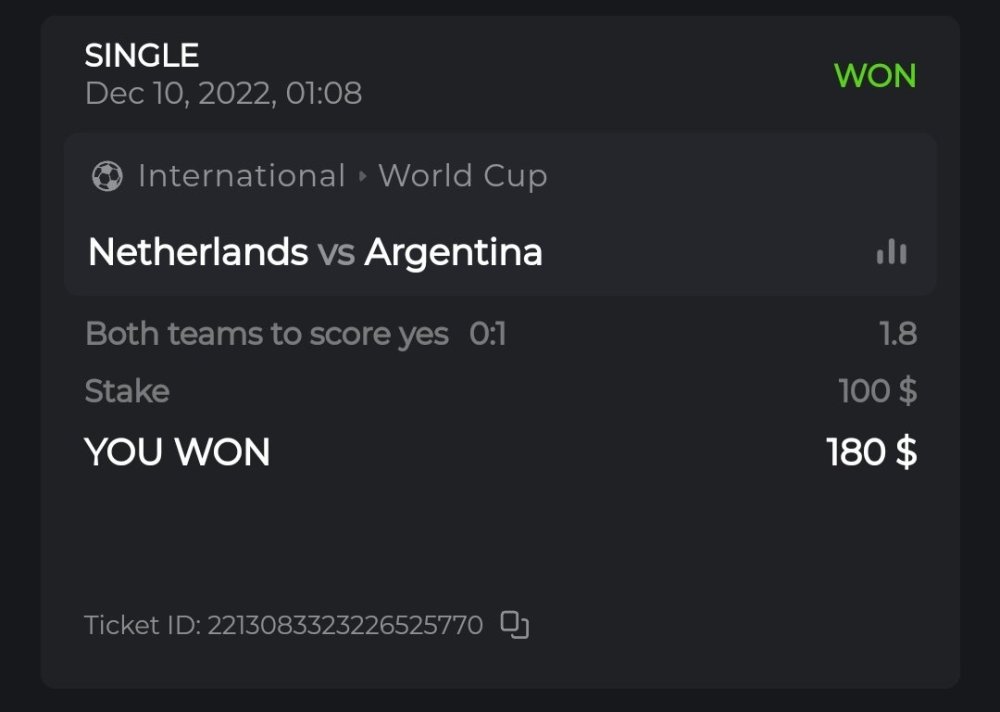Select the Netherlands team name
The width and height of the screenshot is (1000, 712).
tap(198, 252)
